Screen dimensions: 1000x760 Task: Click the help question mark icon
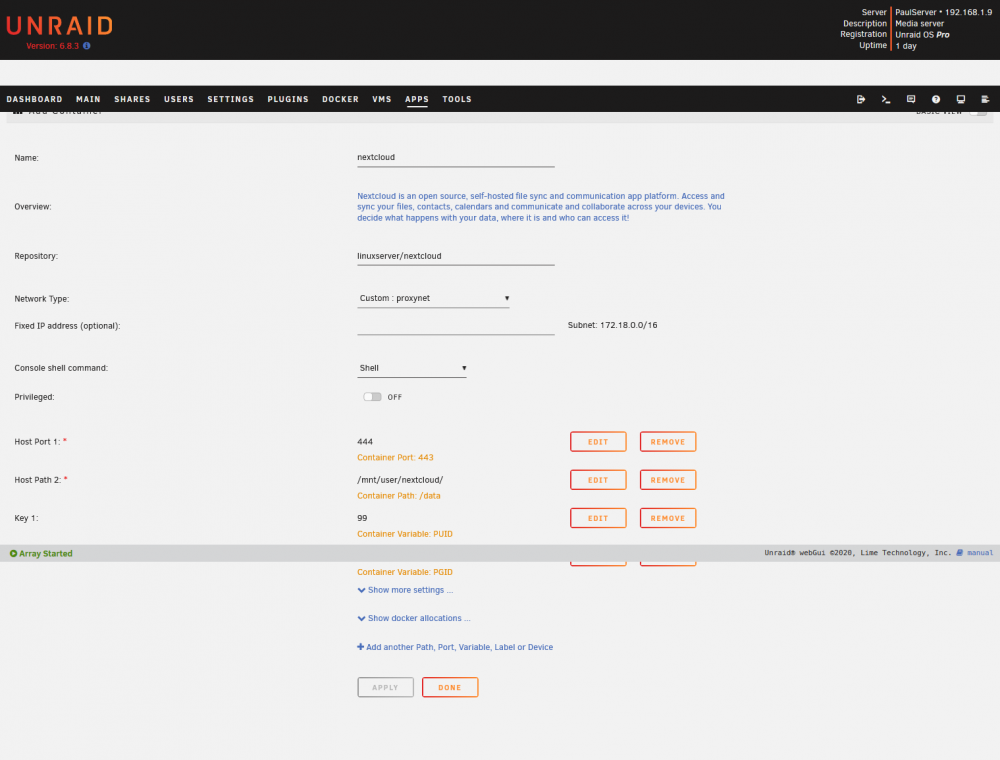pos(936,99)
